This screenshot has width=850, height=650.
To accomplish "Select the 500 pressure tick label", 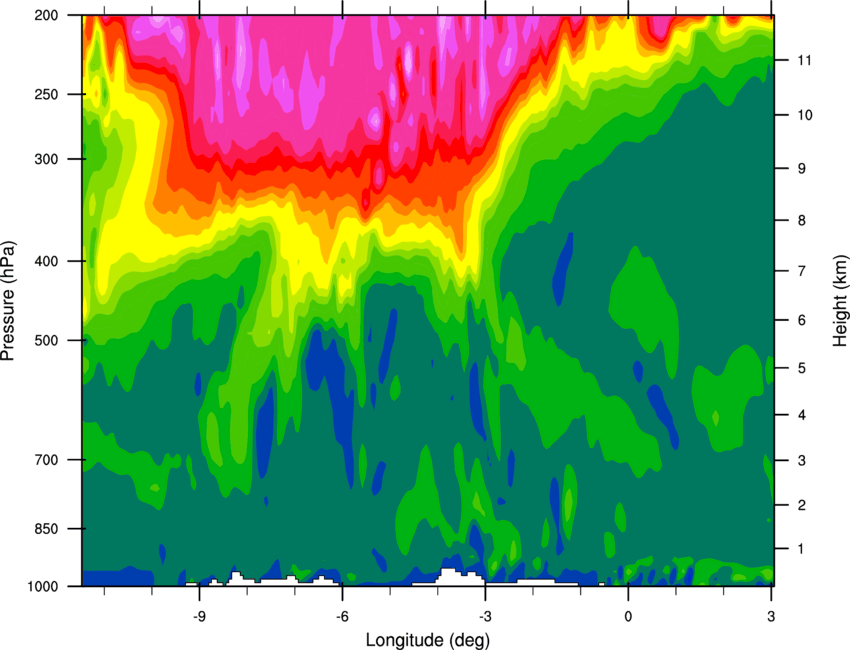I will tap(47, 340).
